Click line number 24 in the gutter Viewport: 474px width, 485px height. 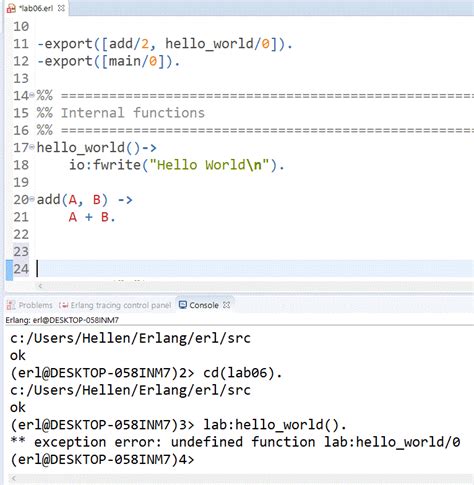click(x=21, y=269)
